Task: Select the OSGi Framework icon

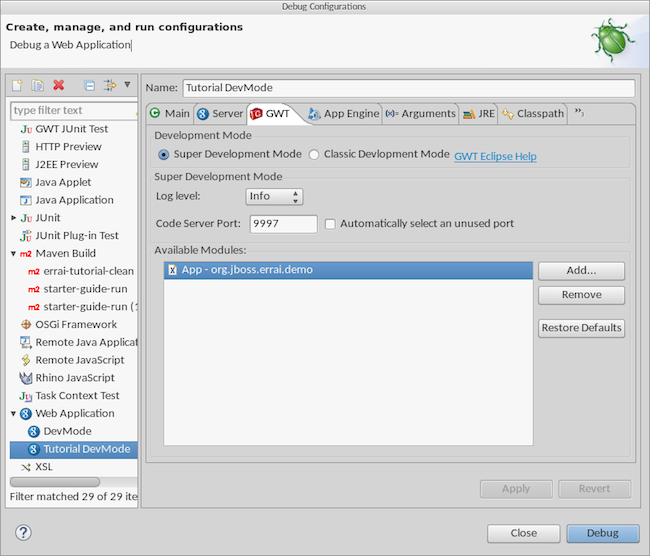Action: coord(26,324)
